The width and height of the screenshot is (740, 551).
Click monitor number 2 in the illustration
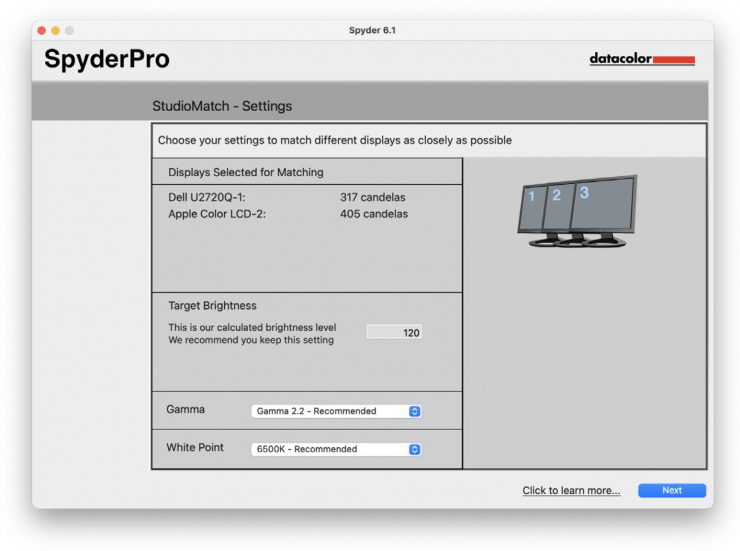[x=557, y=205]
